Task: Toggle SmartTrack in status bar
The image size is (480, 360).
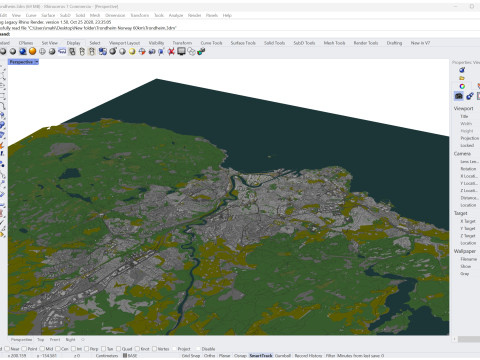Action: [261, 356]
